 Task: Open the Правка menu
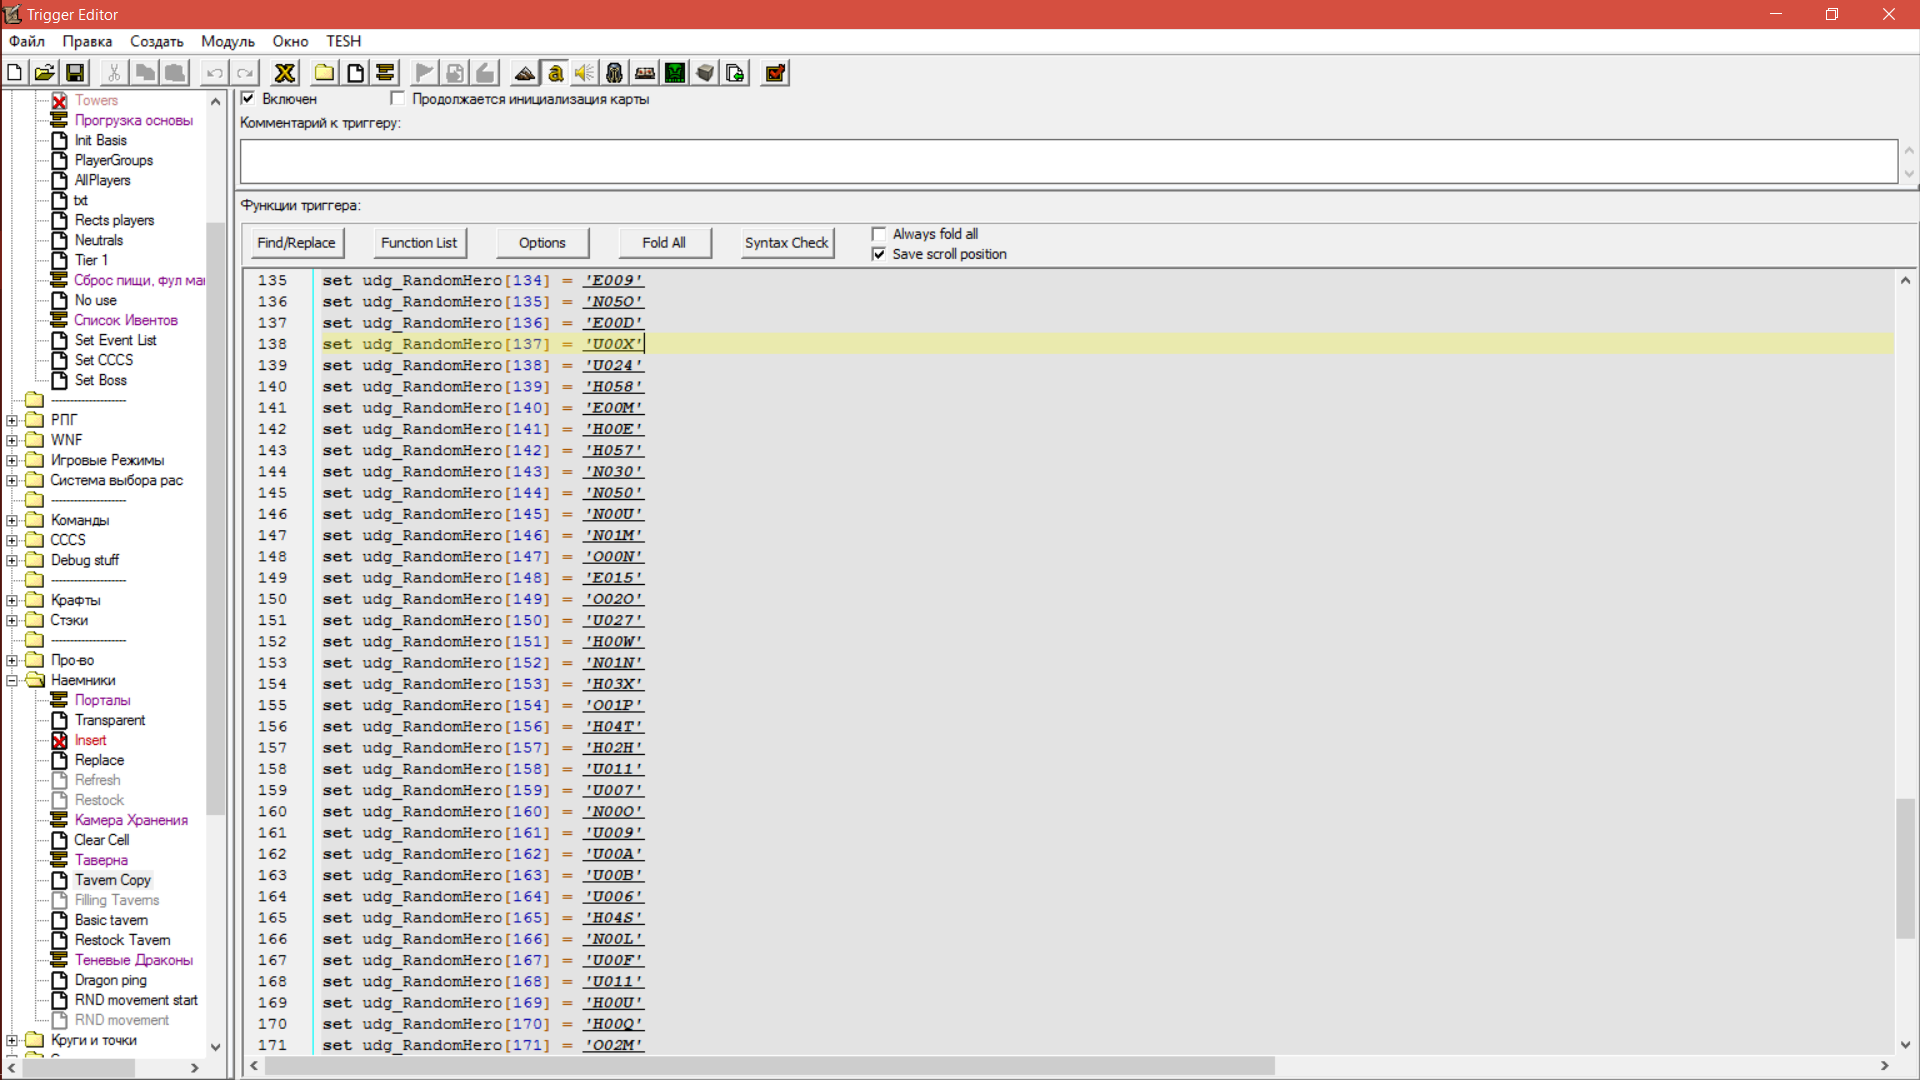pyautogui.click(x=87, y=41)
